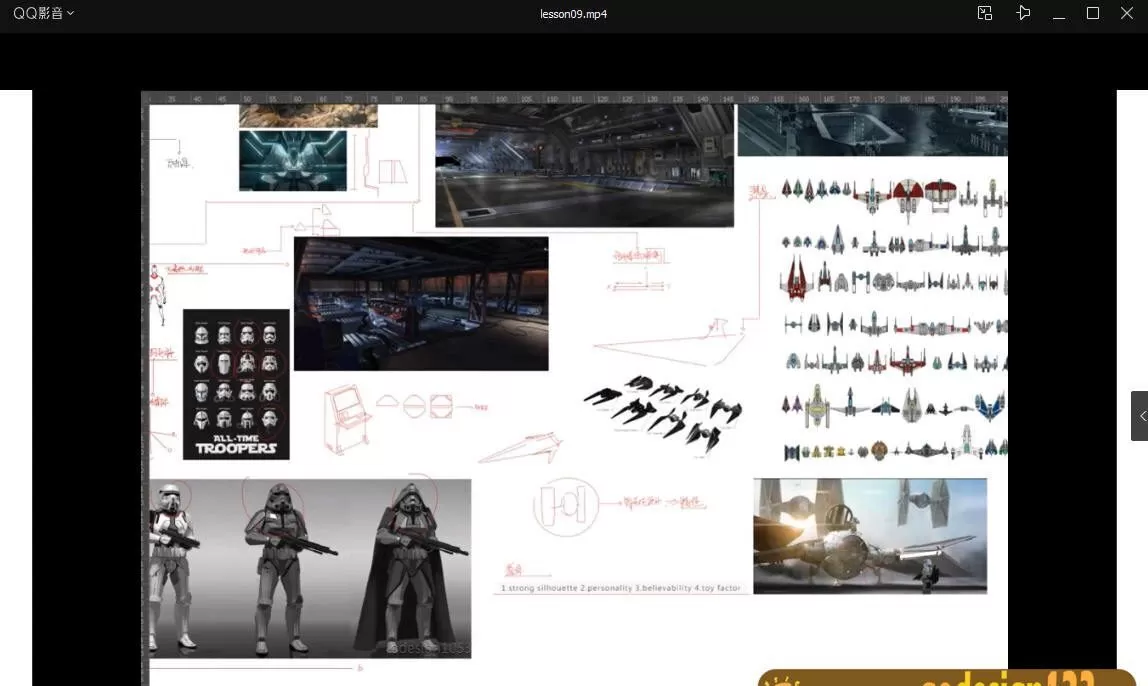Screen dimensions: 1148x686
Task: Click the circled TIE fighter sketch
Action: 565,506
